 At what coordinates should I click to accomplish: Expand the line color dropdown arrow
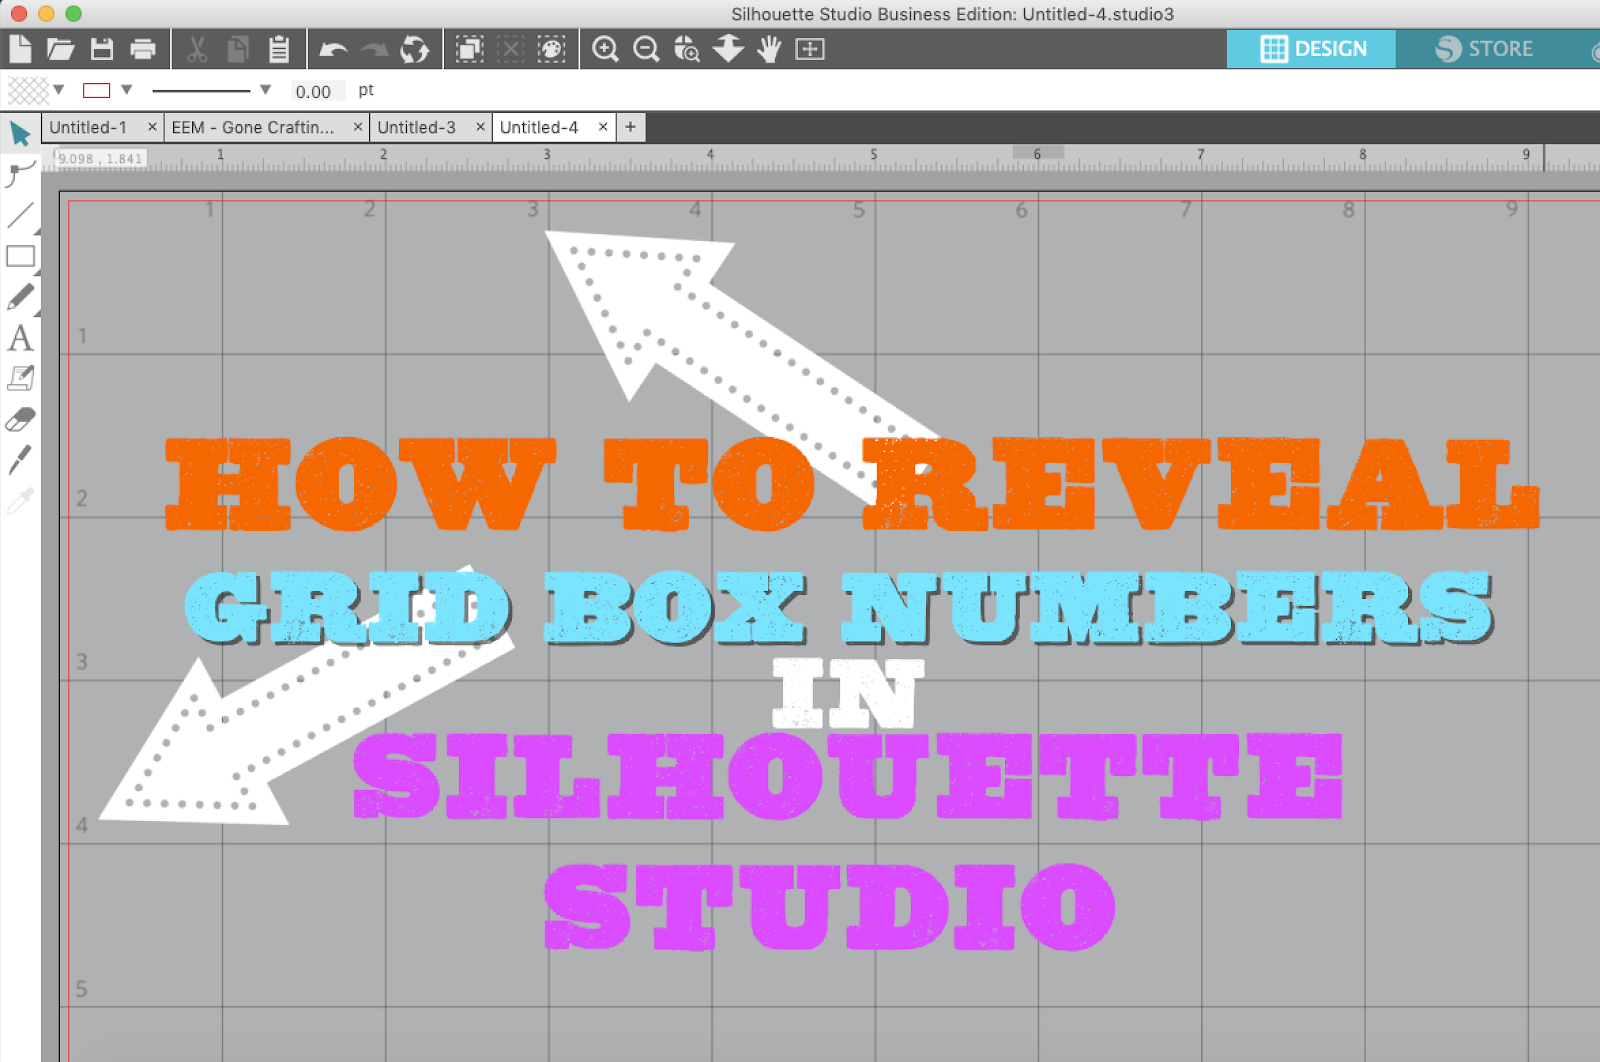tap(127, 90)
